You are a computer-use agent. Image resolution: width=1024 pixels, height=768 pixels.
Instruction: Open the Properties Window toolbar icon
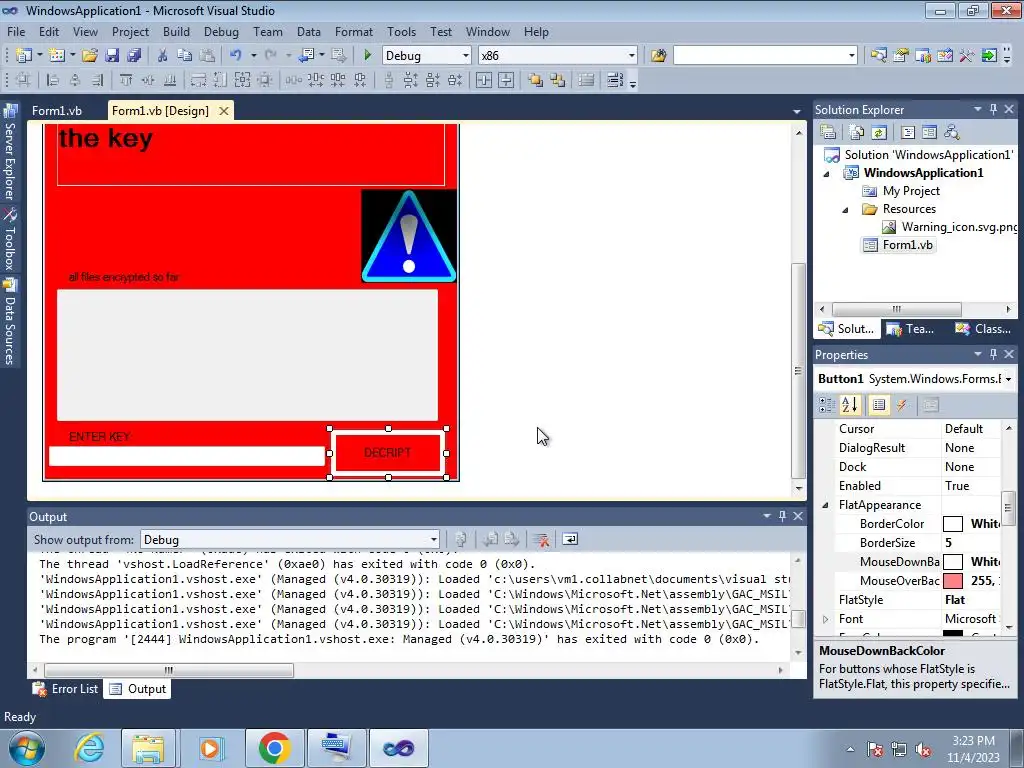pos(901,56)
